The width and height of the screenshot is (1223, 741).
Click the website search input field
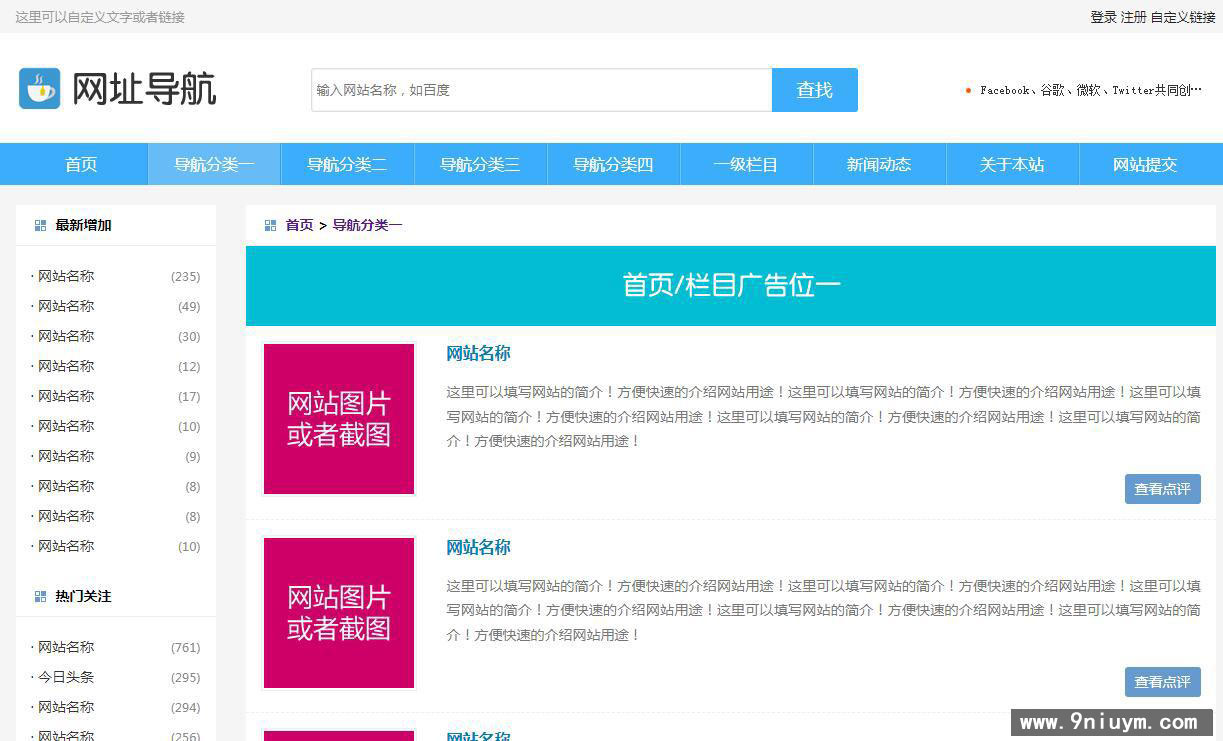point(540,90)
